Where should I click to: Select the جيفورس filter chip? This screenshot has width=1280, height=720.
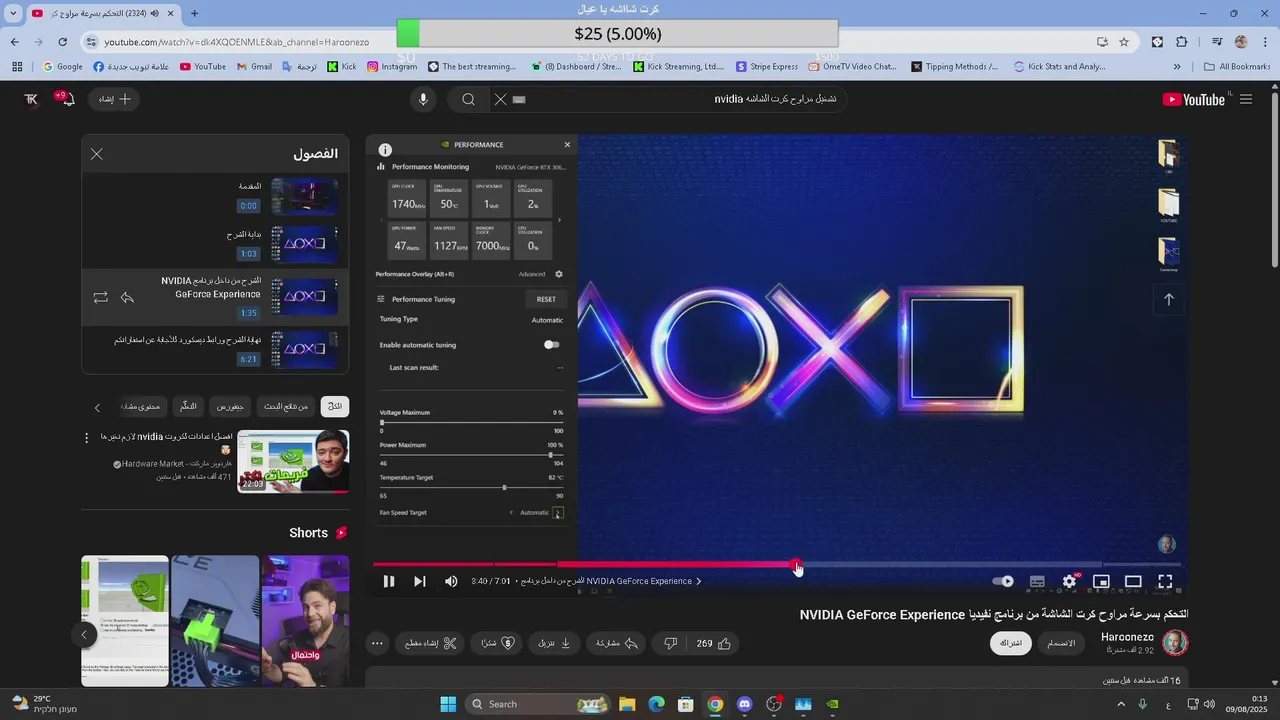tap(230, 406)
